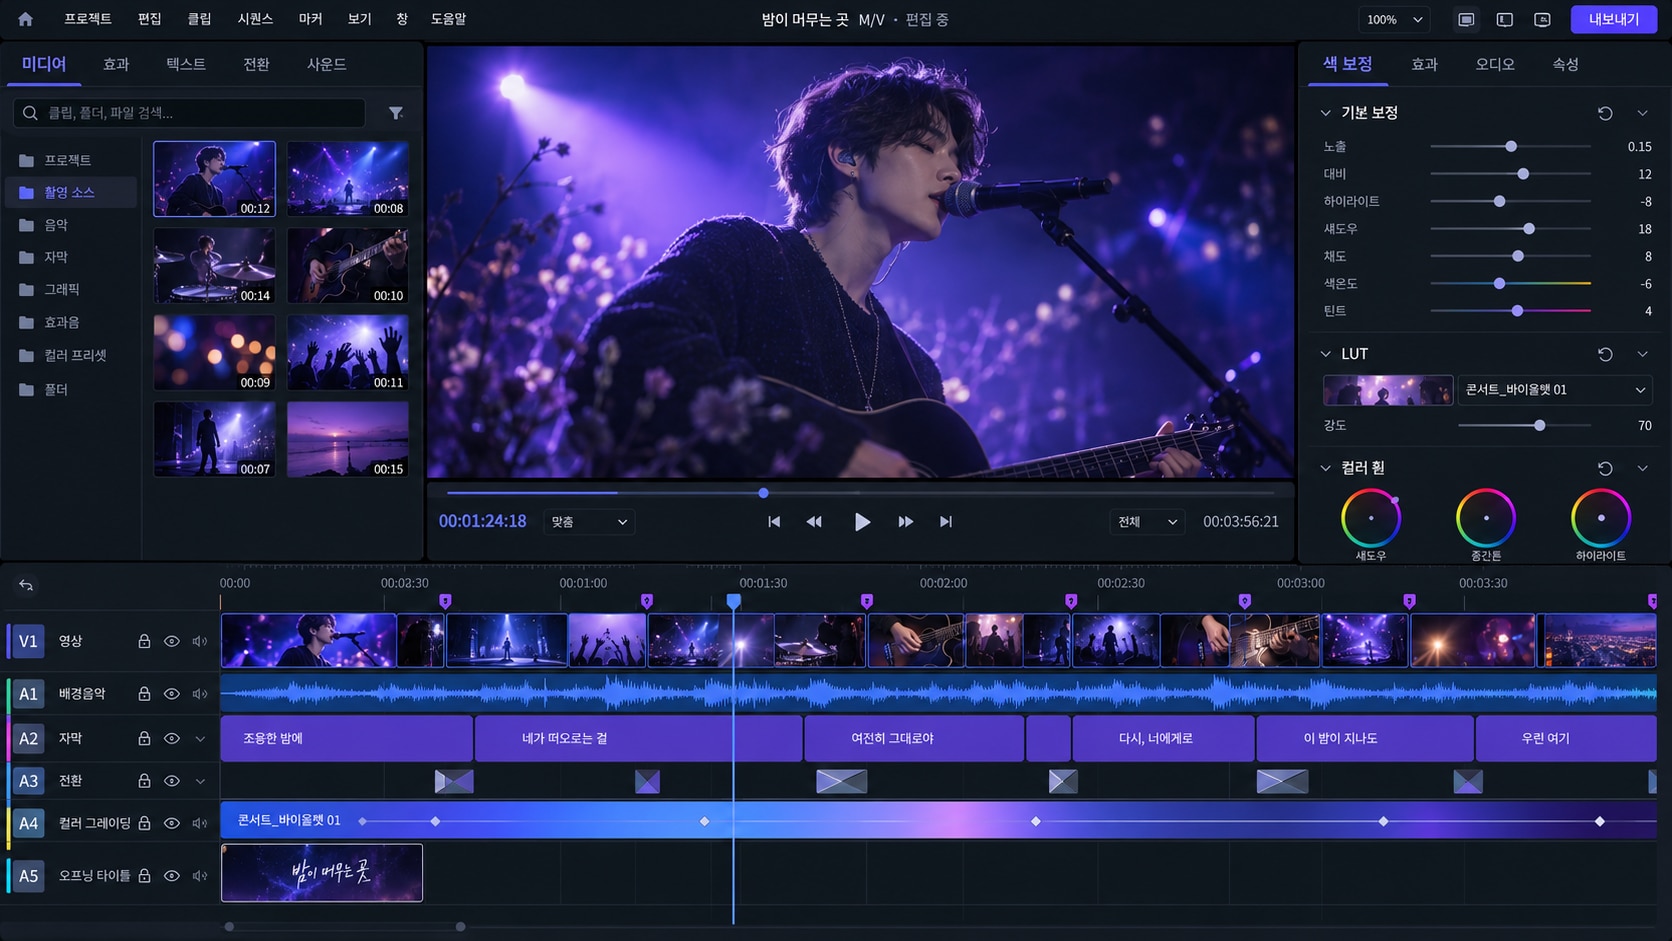Open the media filter funnel icon
The width and height of the screenshot is (1672, 941).
click(396, 113)
